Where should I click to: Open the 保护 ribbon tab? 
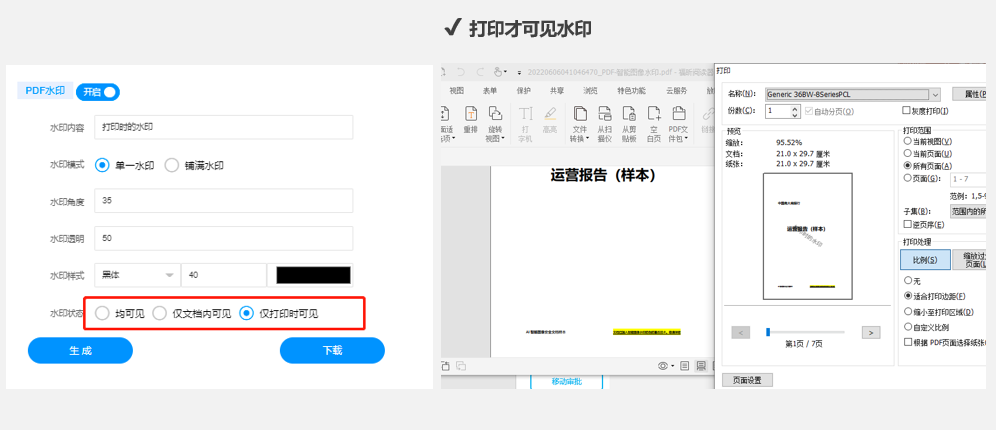click(x=523, y=90)
